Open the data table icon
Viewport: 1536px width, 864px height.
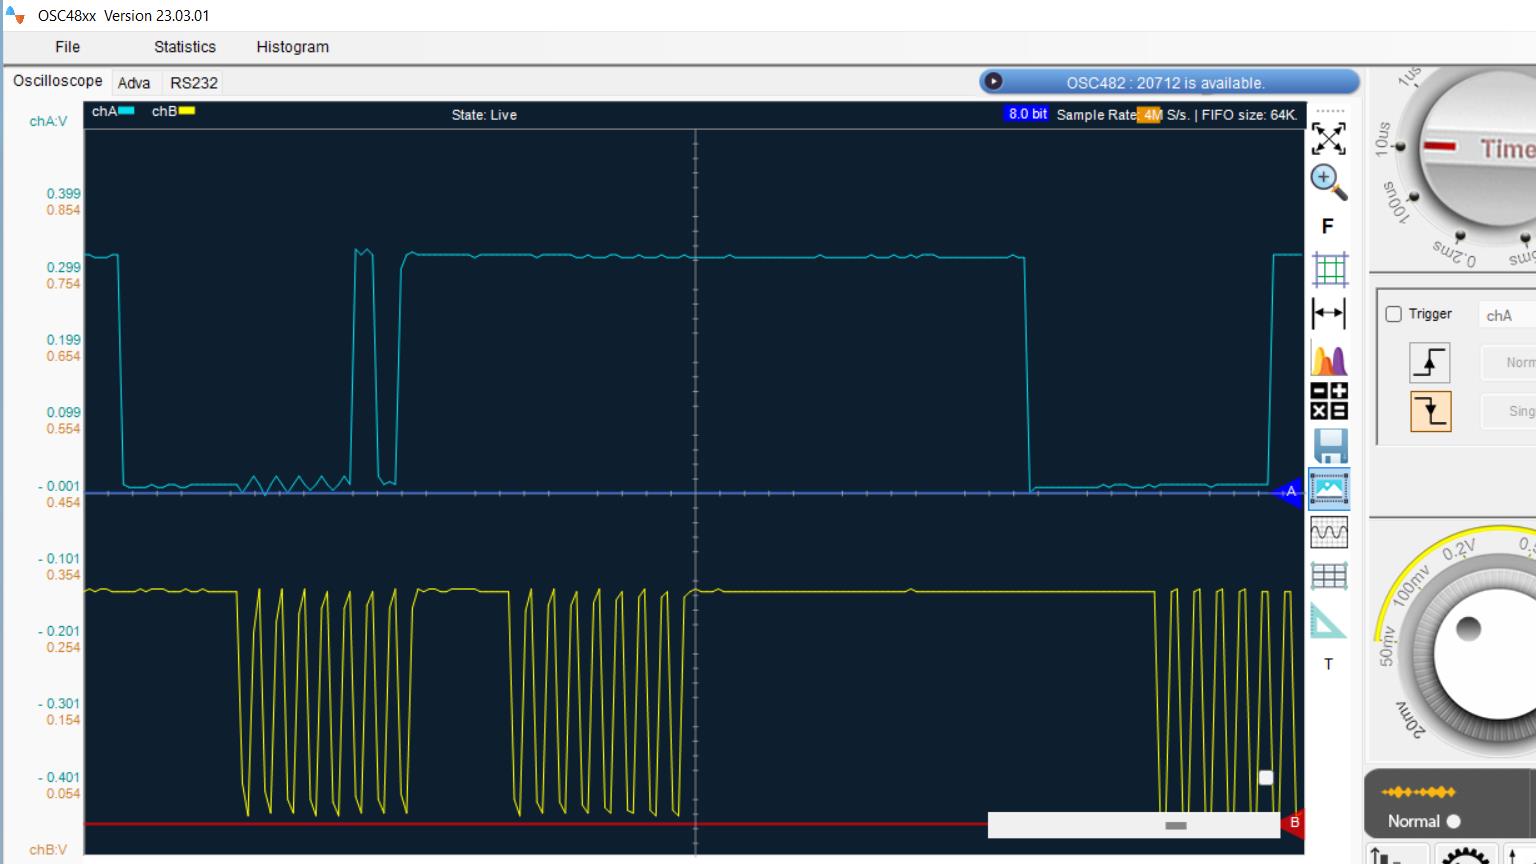pyautogui.click(x=1329, y=576)
